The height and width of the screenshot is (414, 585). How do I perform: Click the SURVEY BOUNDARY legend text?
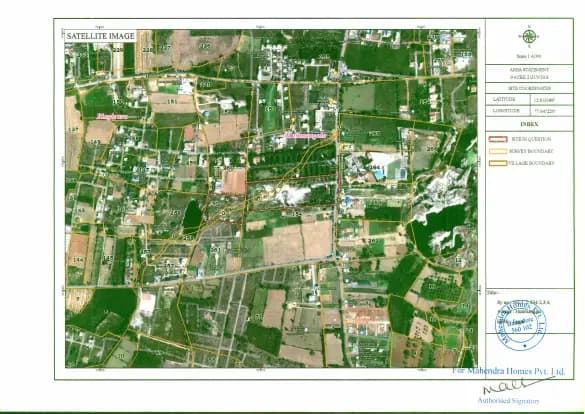pos(532,151)
